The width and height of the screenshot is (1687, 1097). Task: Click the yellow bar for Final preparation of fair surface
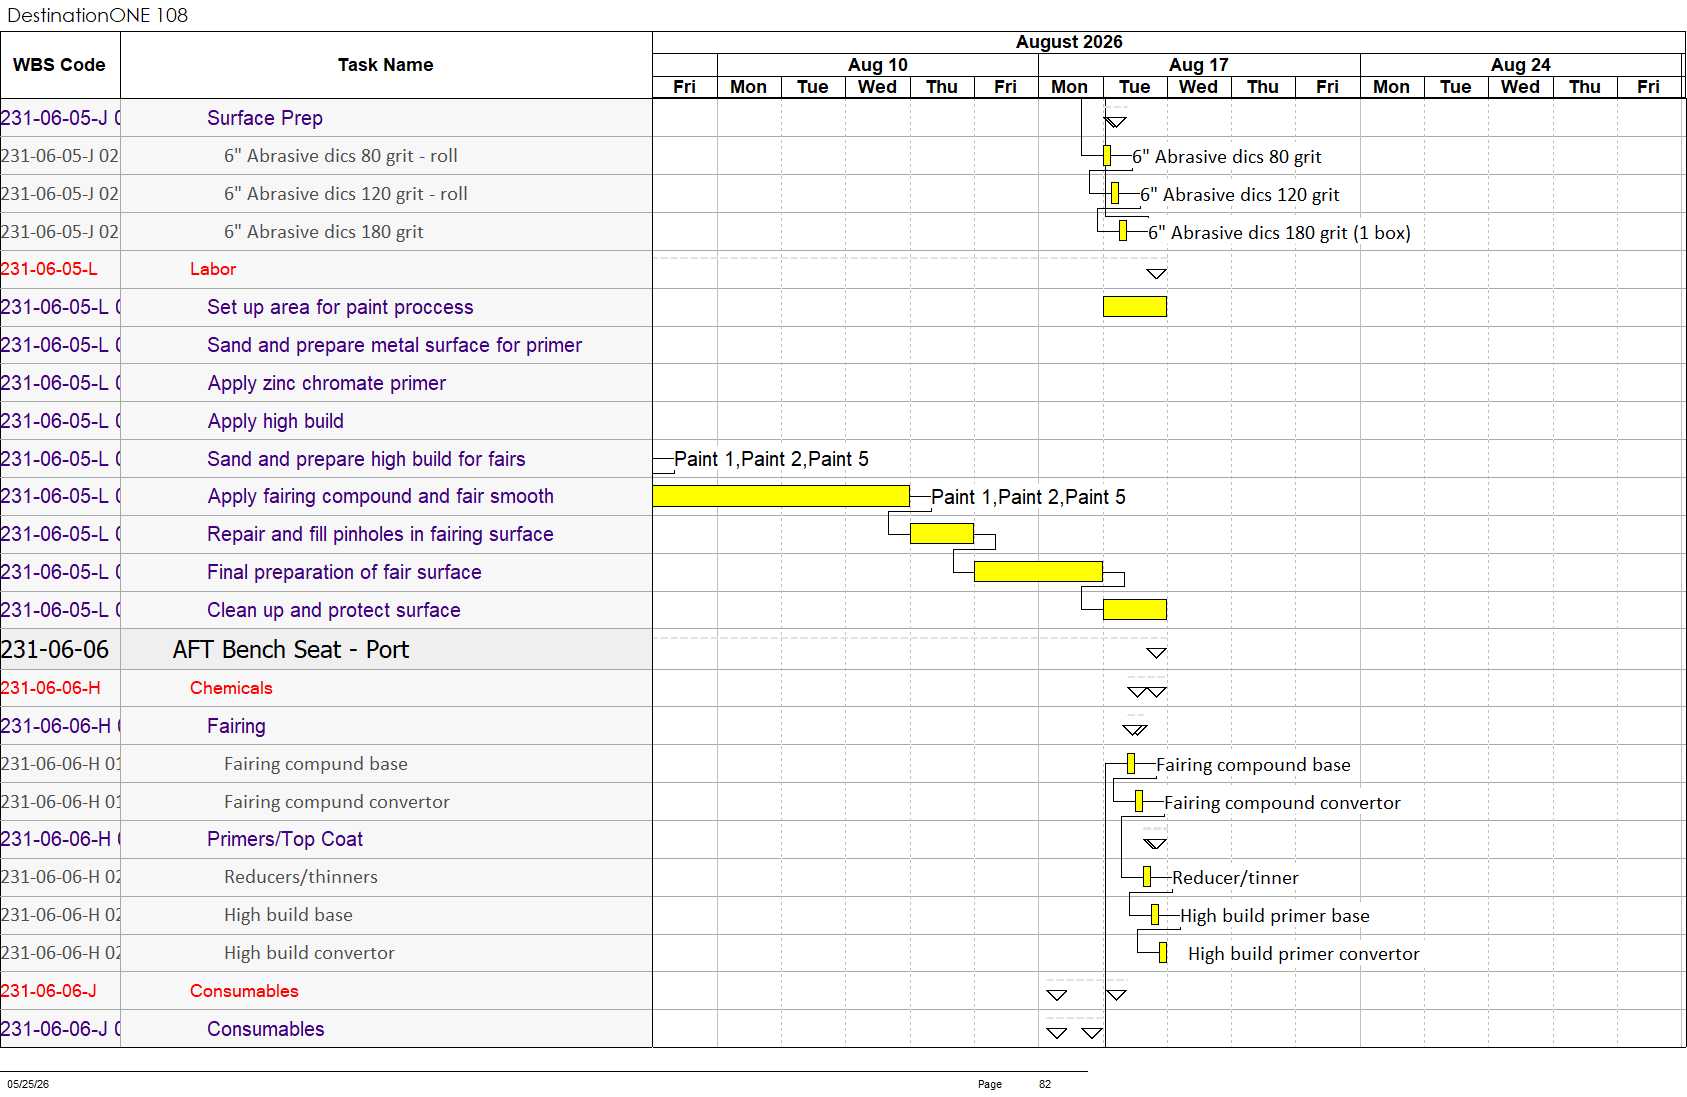[1038, 572]
